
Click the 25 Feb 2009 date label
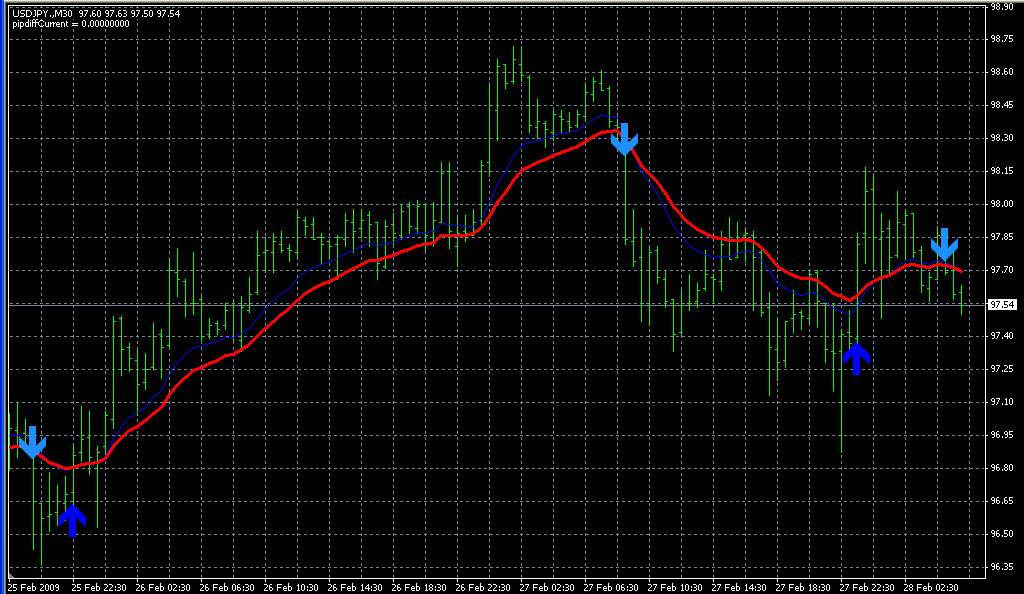coord(34,587)
